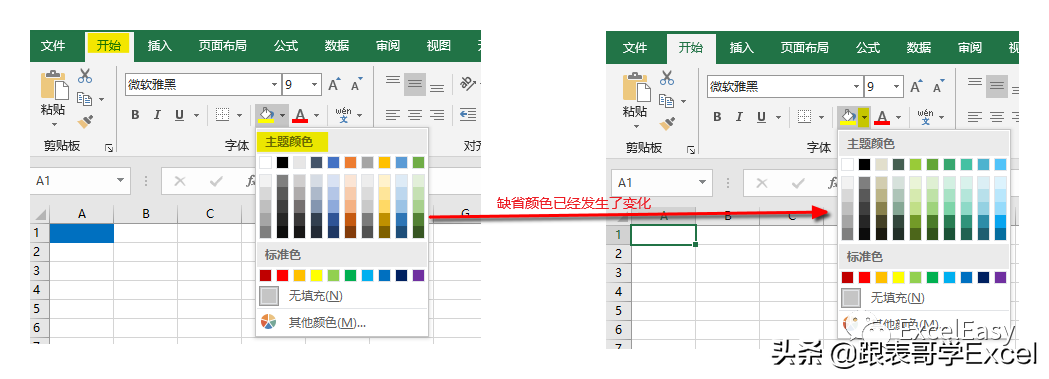Choose 无填充(N) in left Excel palette
Image resolution: width=1049 pixels, height=379 pixels.
(341, 295)
